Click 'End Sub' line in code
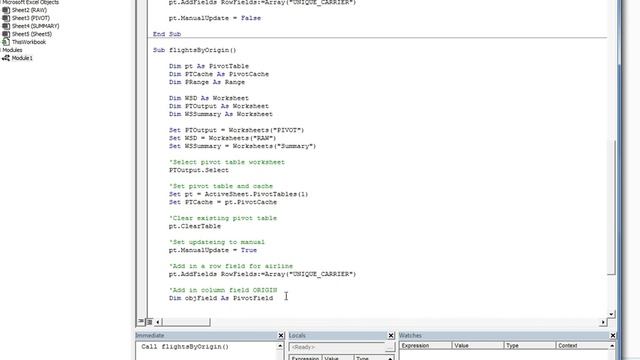 (167, 34)
